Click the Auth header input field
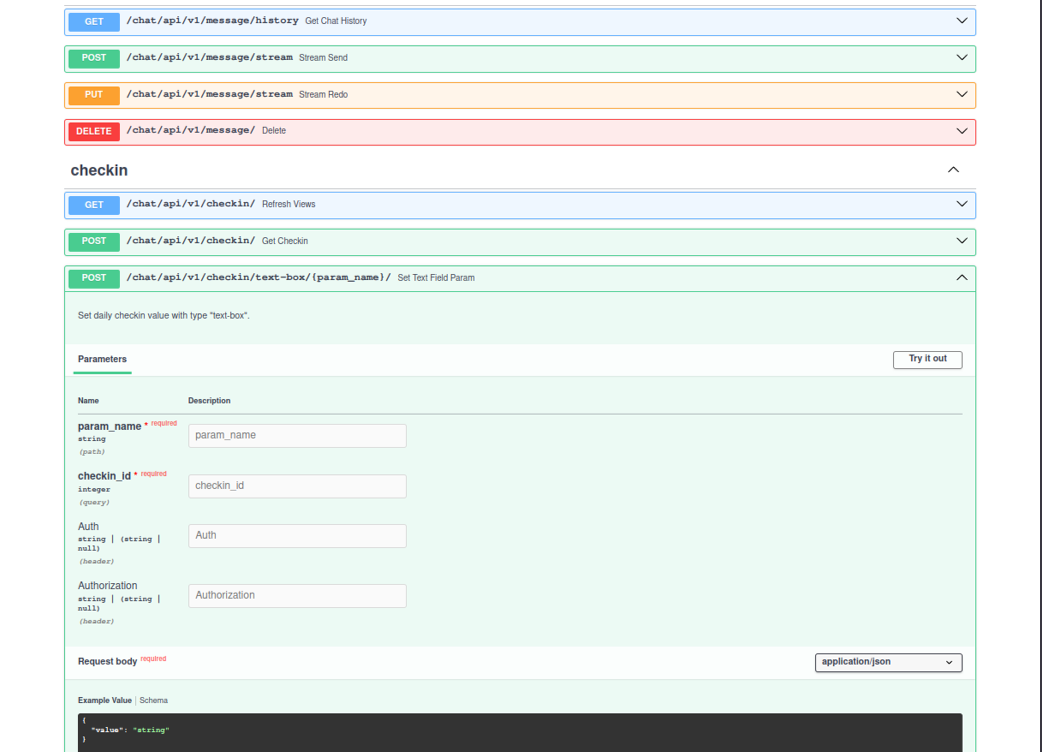This screenshot has height=752, width=1042. point(297,536)
